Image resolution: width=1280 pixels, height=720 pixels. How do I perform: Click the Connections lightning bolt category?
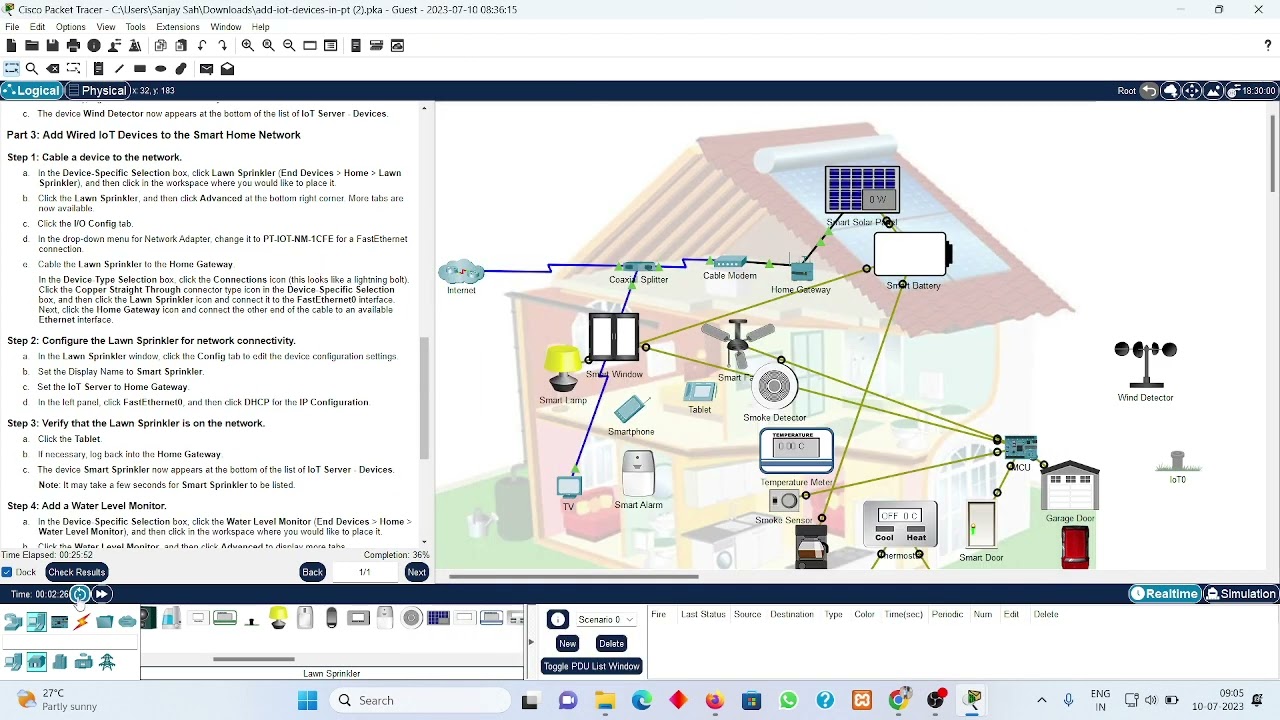pos(82,622)
